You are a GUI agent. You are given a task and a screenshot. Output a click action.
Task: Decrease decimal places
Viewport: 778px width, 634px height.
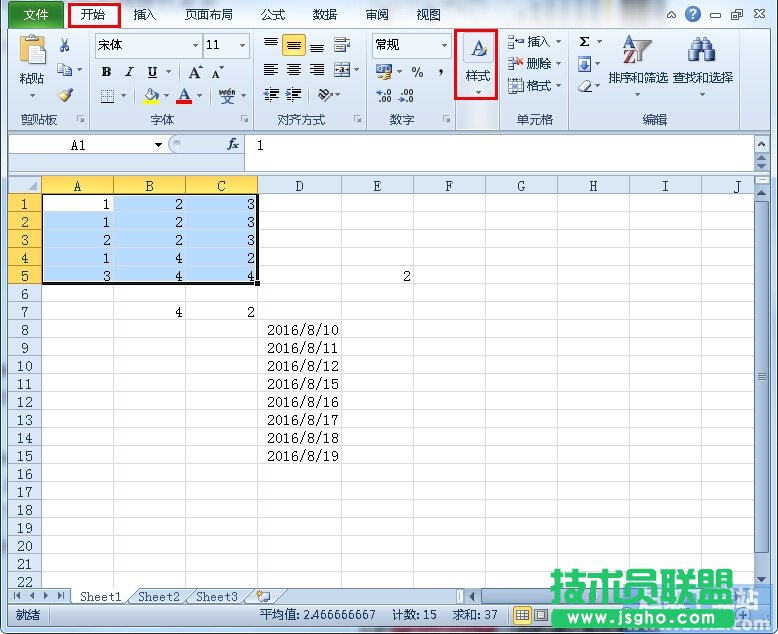coord(406,95)
